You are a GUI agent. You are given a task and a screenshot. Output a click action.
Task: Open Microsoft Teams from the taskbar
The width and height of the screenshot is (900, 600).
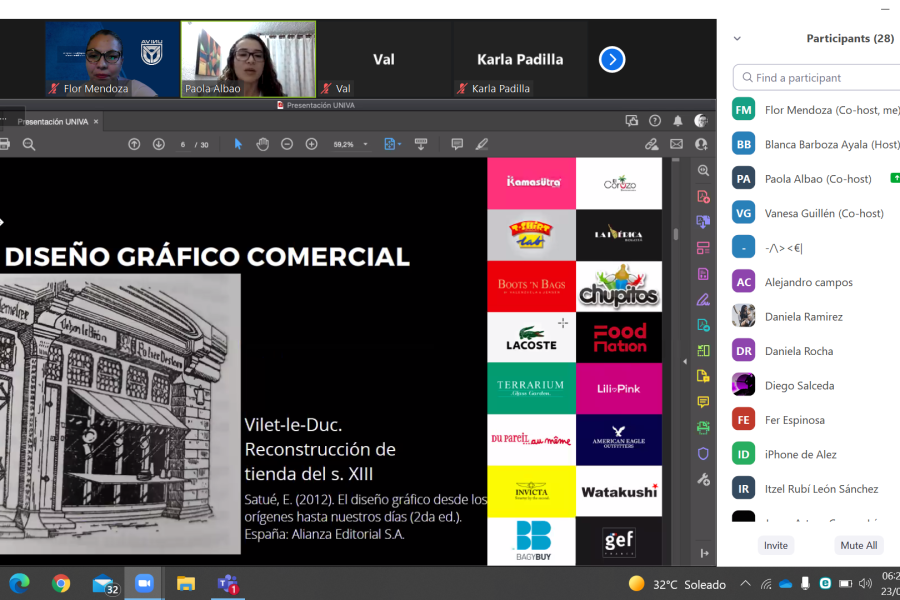click(228, 584)
